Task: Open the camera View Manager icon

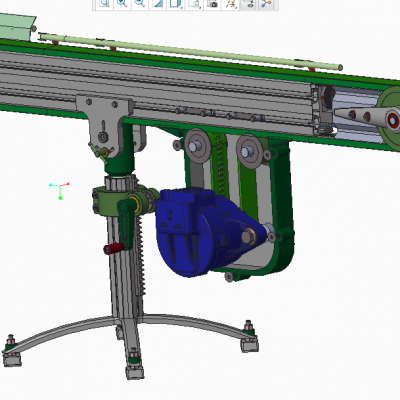Action: [212, 3]
